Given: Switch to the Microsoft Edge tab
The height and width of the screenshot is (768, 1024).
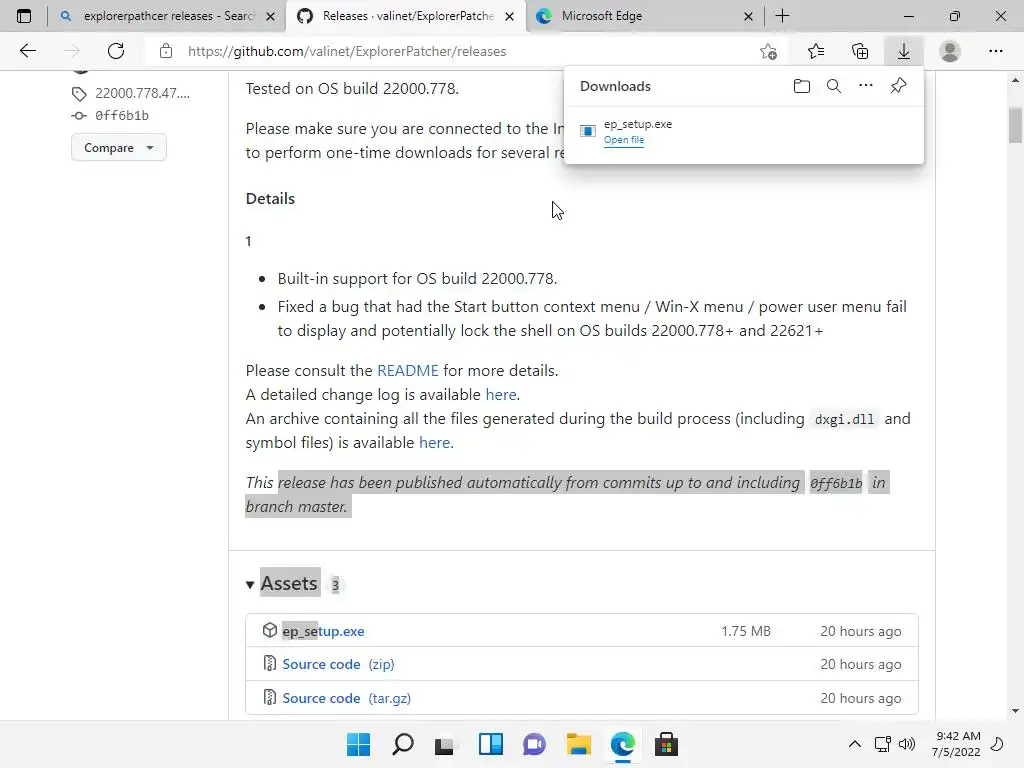Looking at the screenshot, I should [x=643, y=16].
